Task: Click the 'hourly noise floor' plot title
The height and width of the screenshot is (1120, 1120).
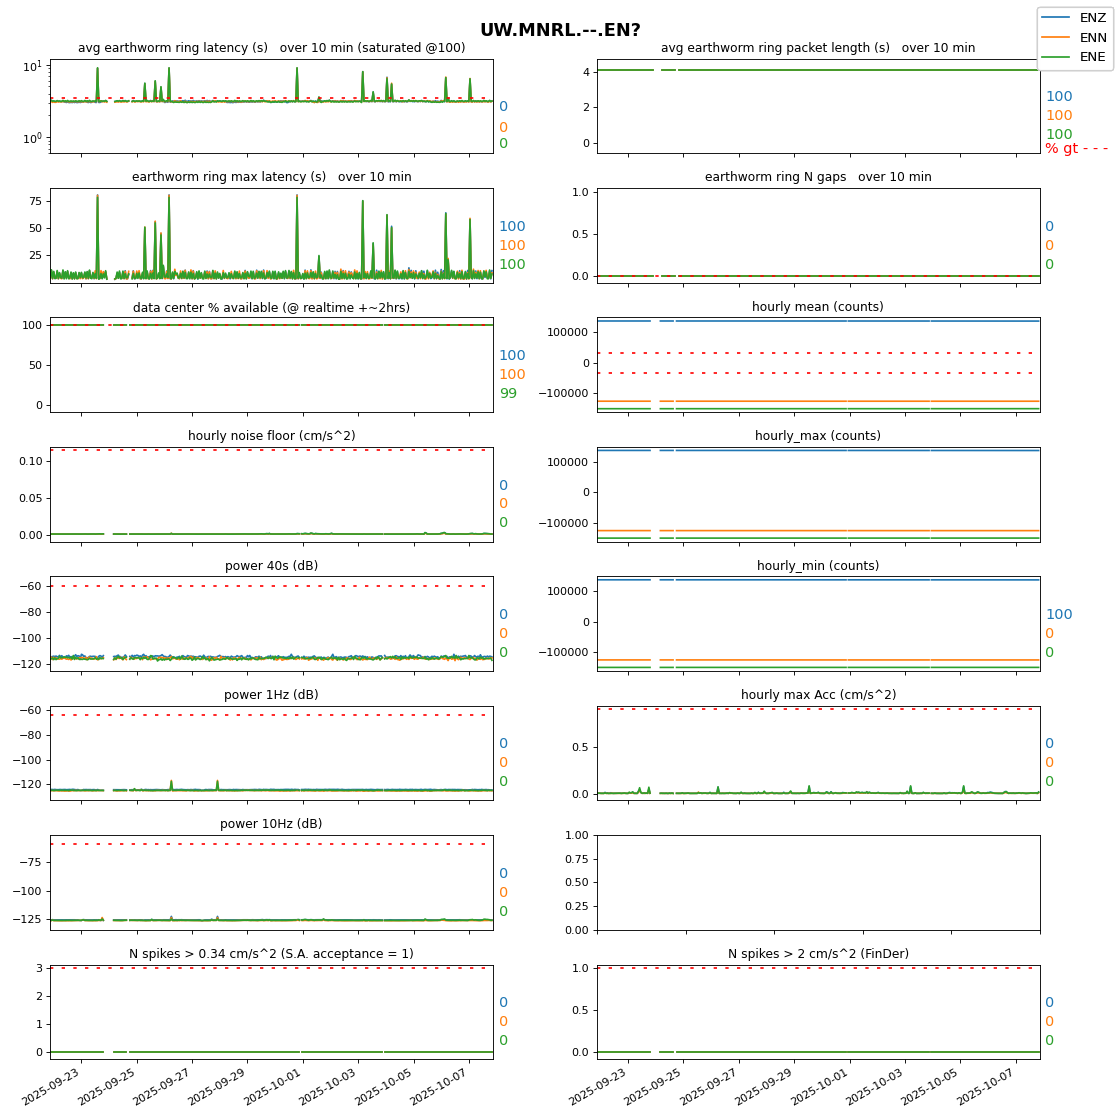Action: point(271,436)
